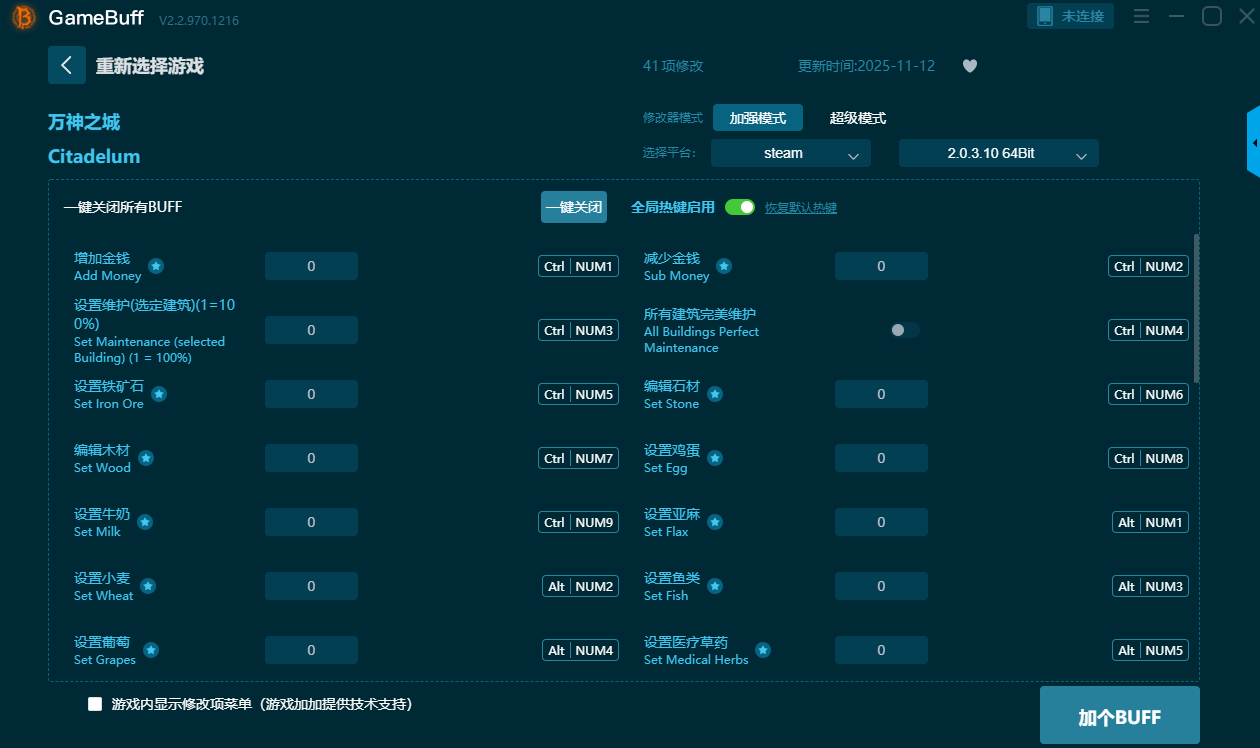Switch to 超级模式 mode tab

click(857, 118)
